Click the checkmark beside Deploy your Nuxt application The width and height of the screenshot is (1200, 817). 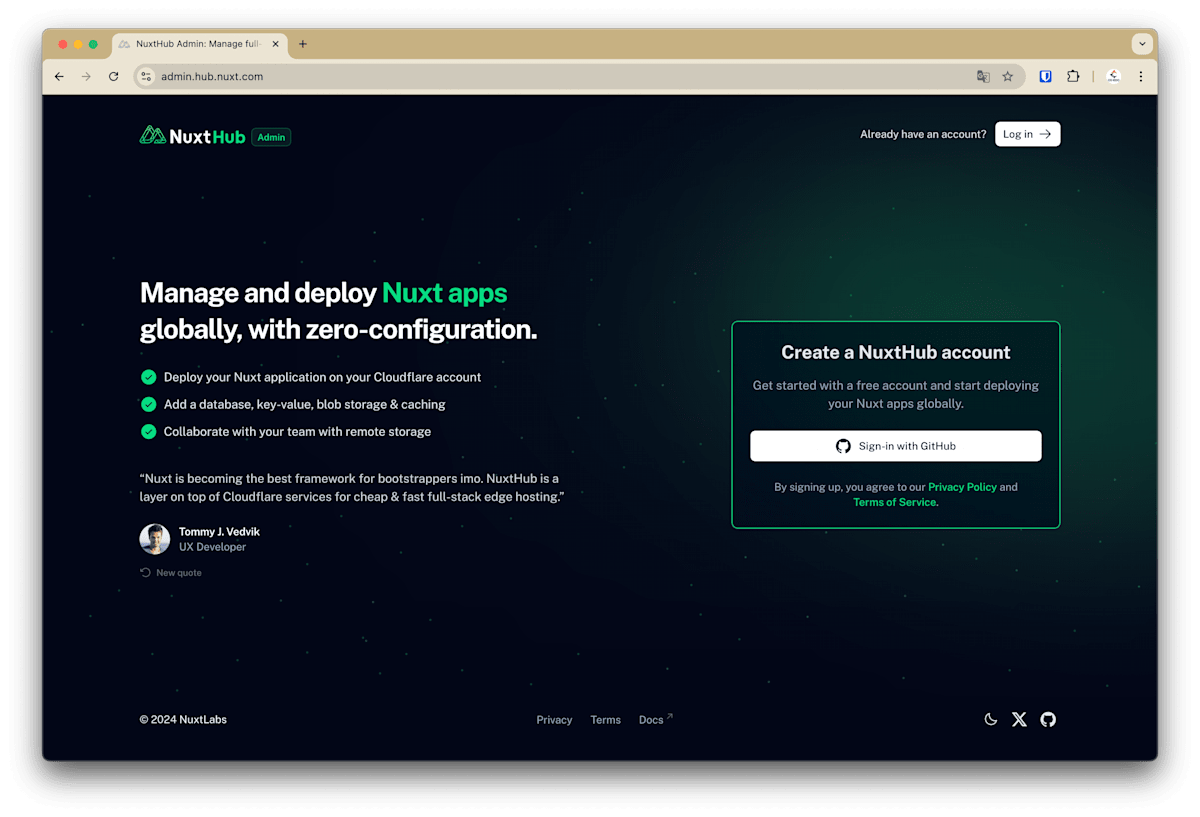pyautogui.click(x=148, y=377)
